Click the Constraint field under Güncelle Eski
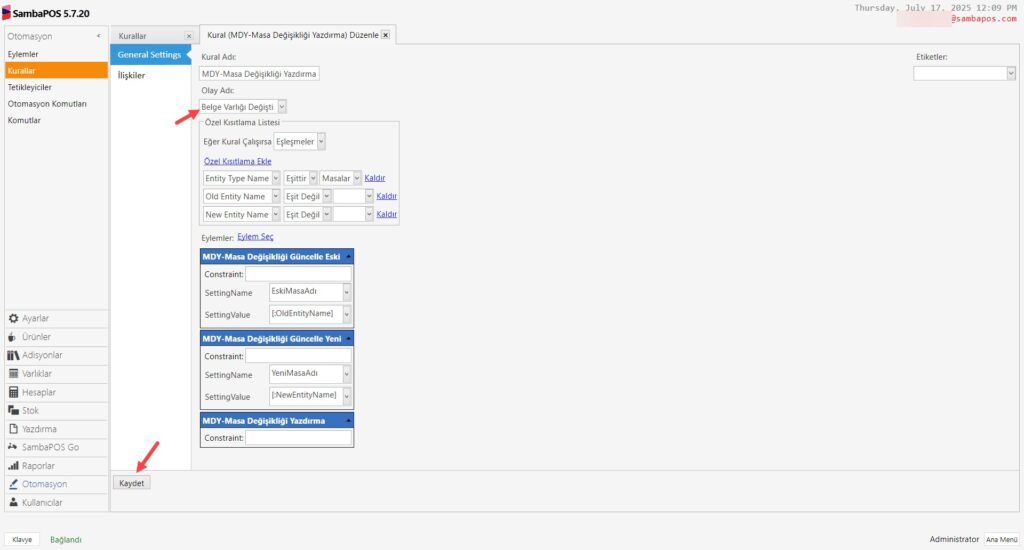Viewport: 1024px width, 550px height. coord(298,274)
